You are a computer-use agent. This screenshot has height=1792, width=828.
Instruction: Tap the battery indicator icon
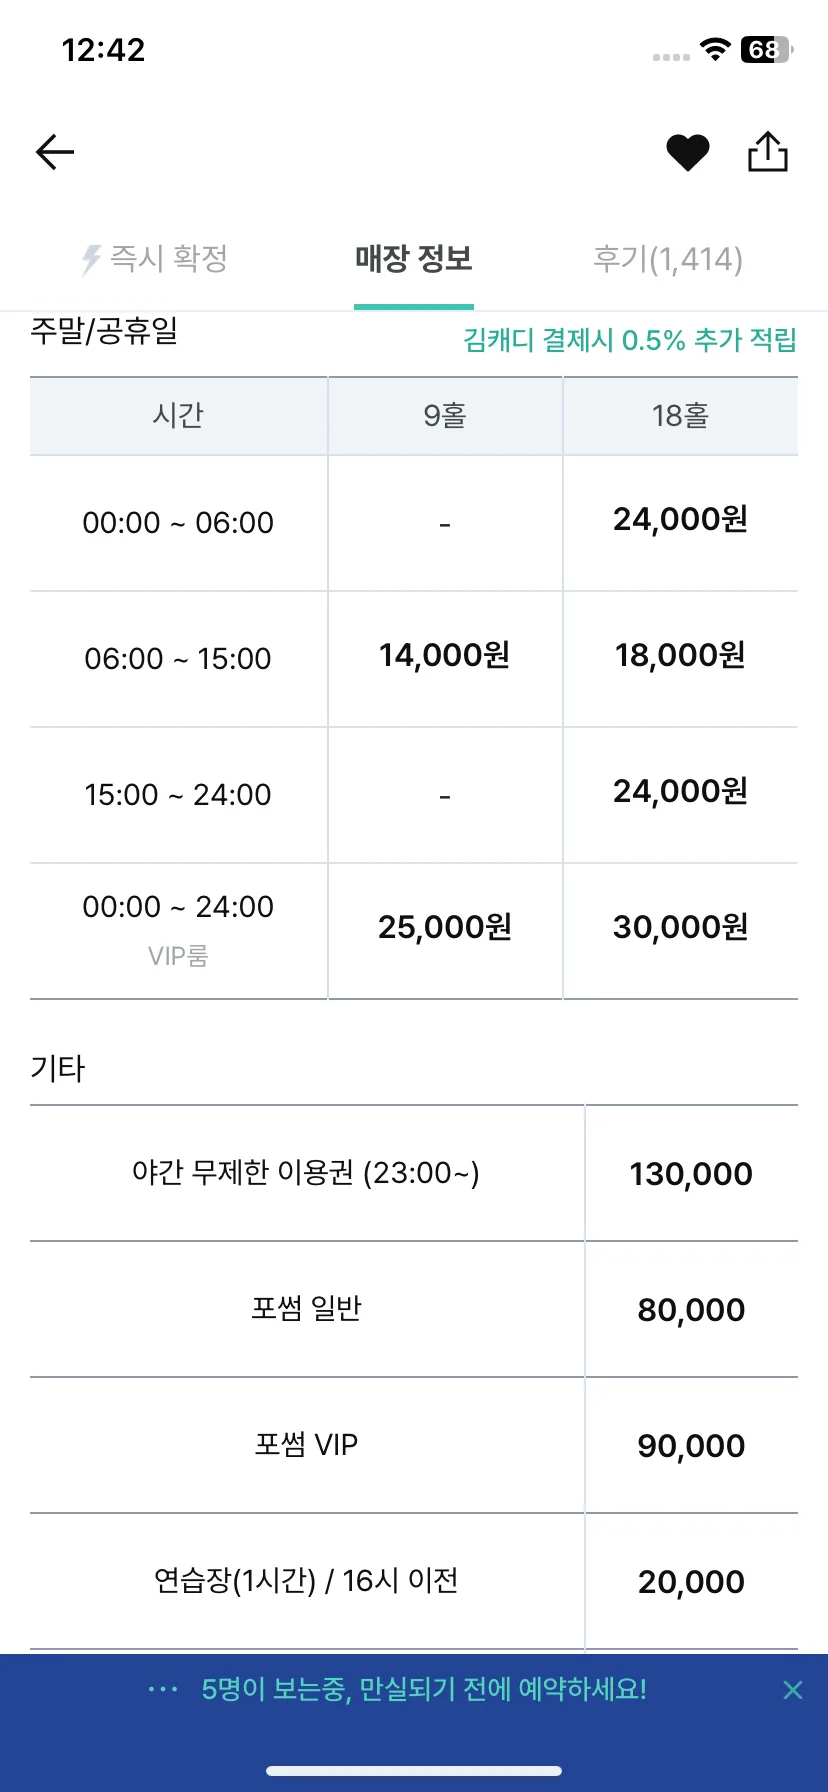click(767, 49)
